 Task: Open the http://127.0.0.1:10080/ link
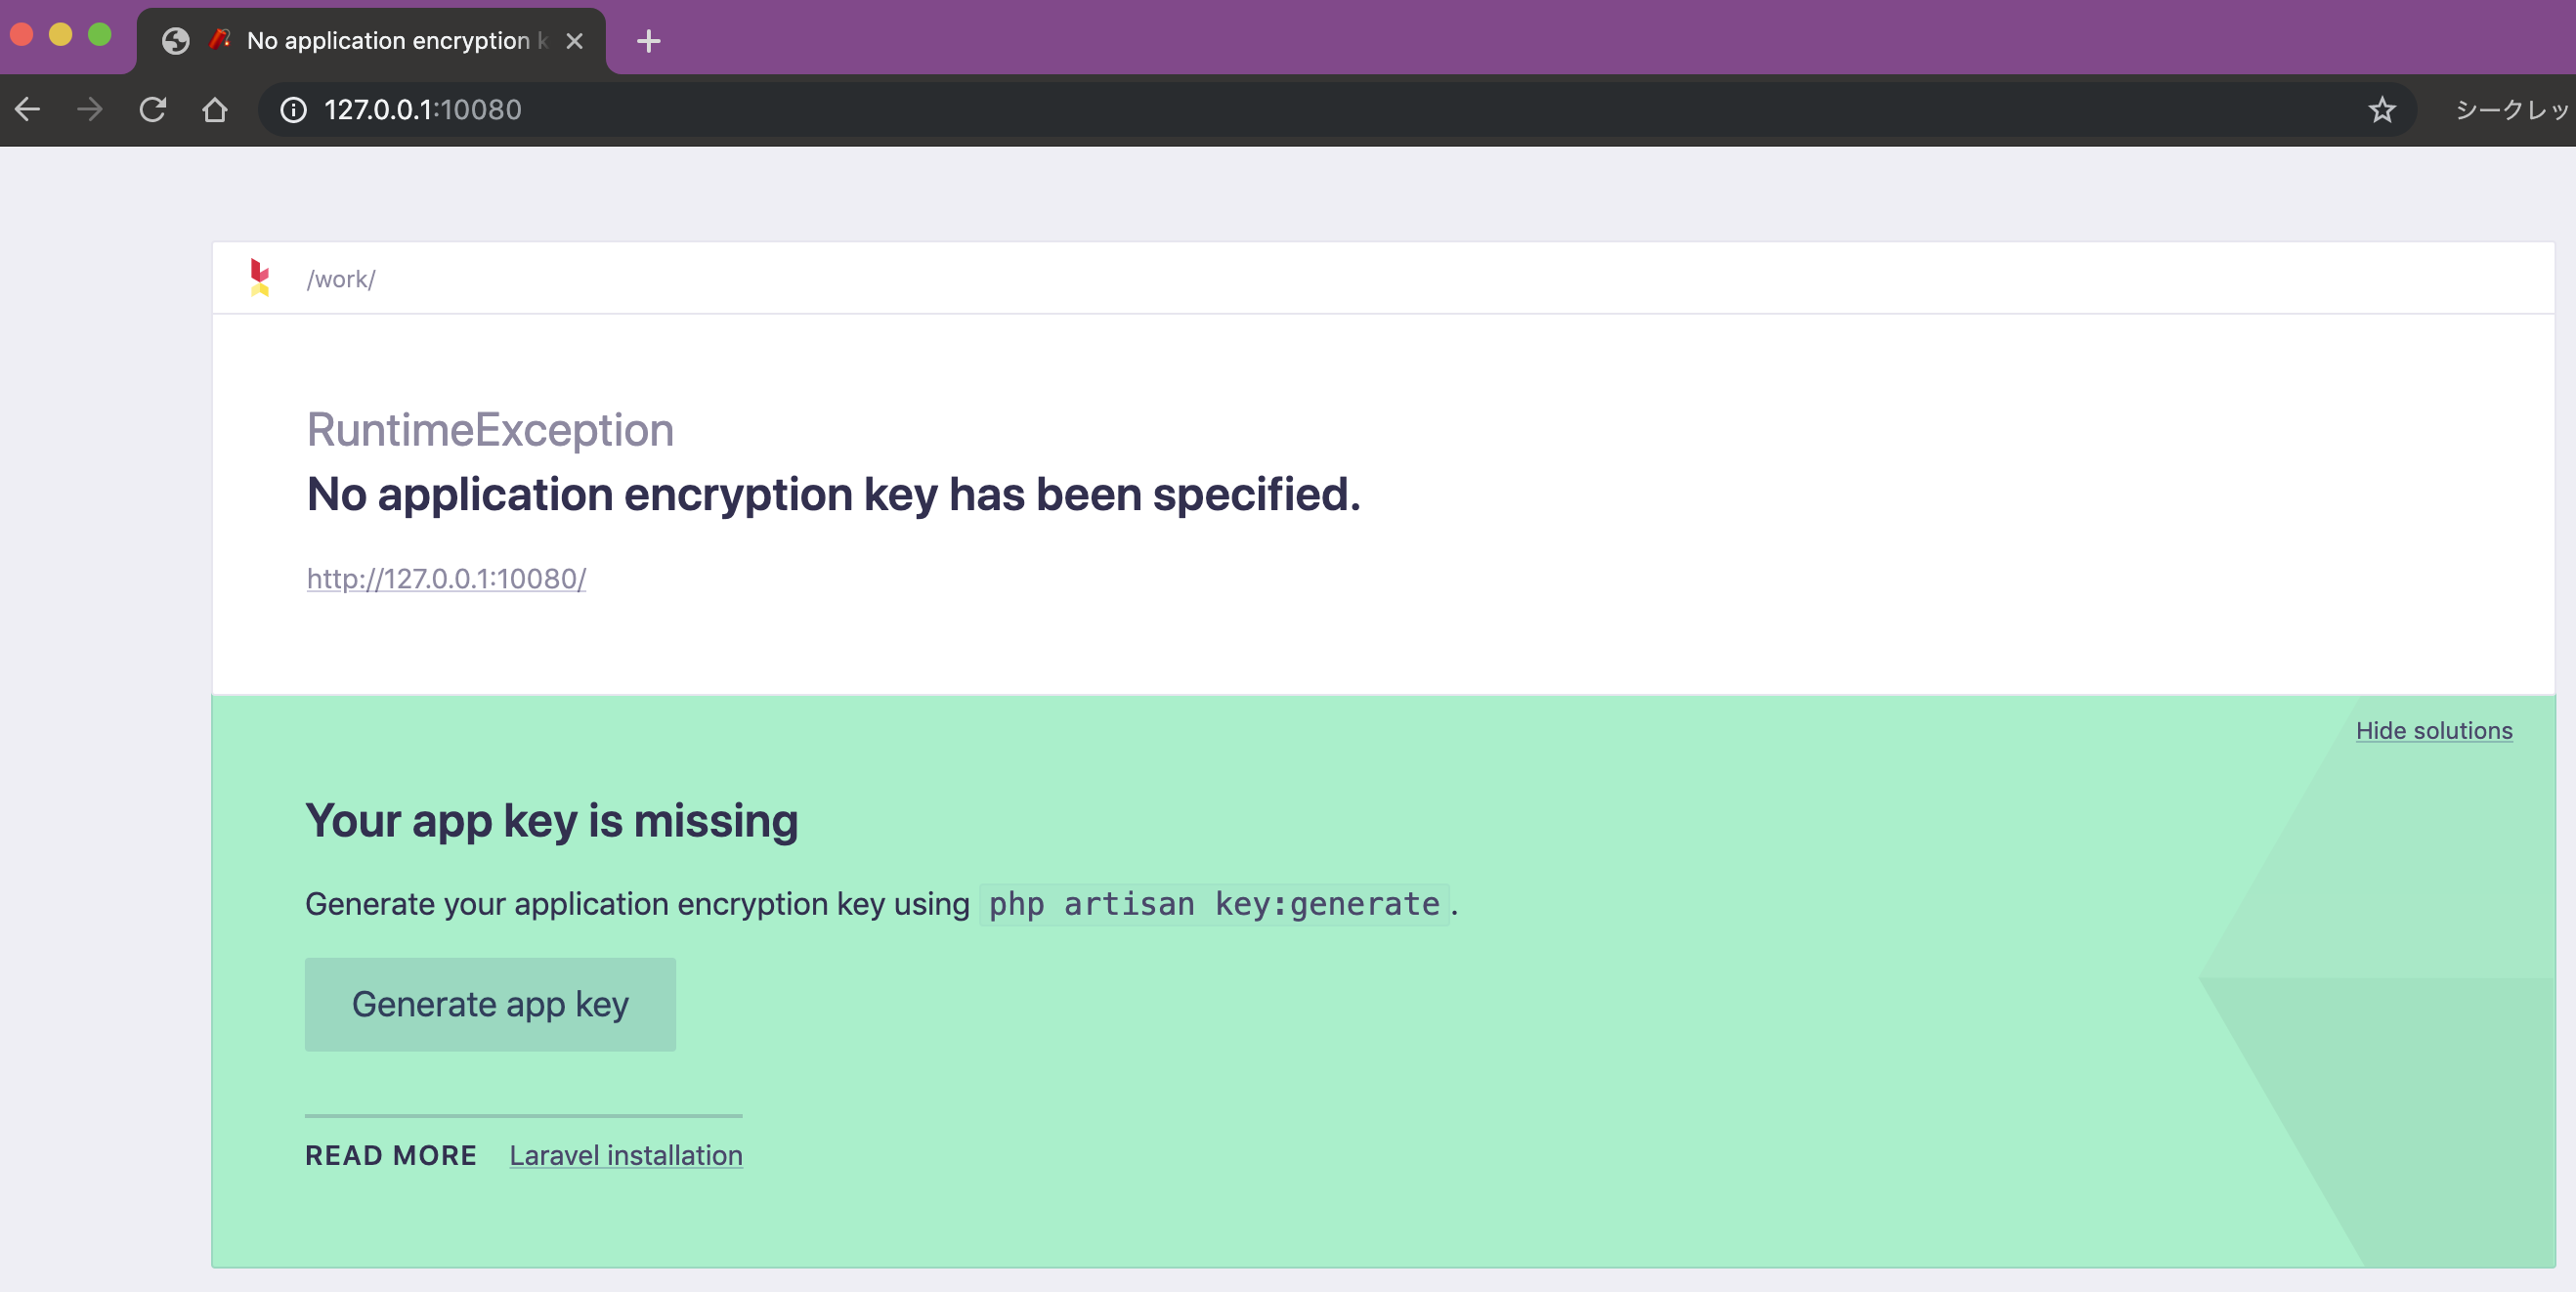pos(446,579)
